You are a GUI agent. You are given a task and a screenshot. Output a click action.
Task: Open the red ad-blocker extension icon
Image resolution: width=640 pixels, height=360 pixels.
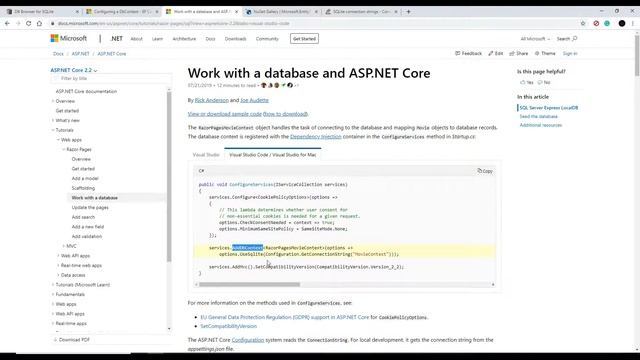pyautogui.click(x=596, y=24)
